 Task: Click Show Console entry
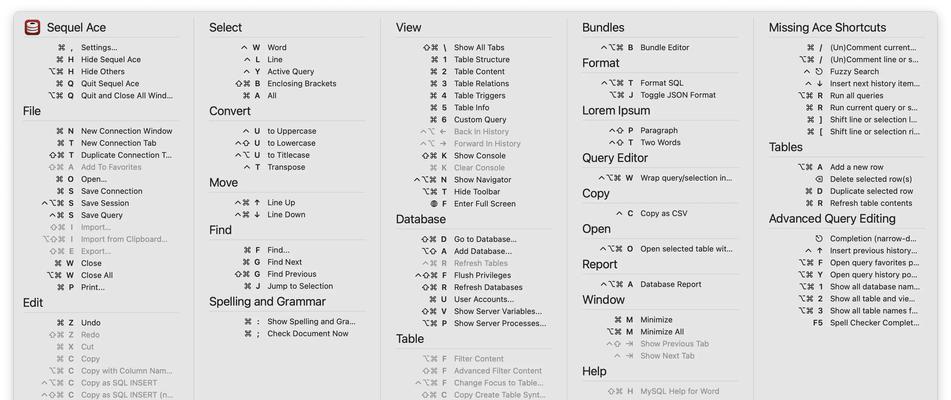click(x=480, y=156)
